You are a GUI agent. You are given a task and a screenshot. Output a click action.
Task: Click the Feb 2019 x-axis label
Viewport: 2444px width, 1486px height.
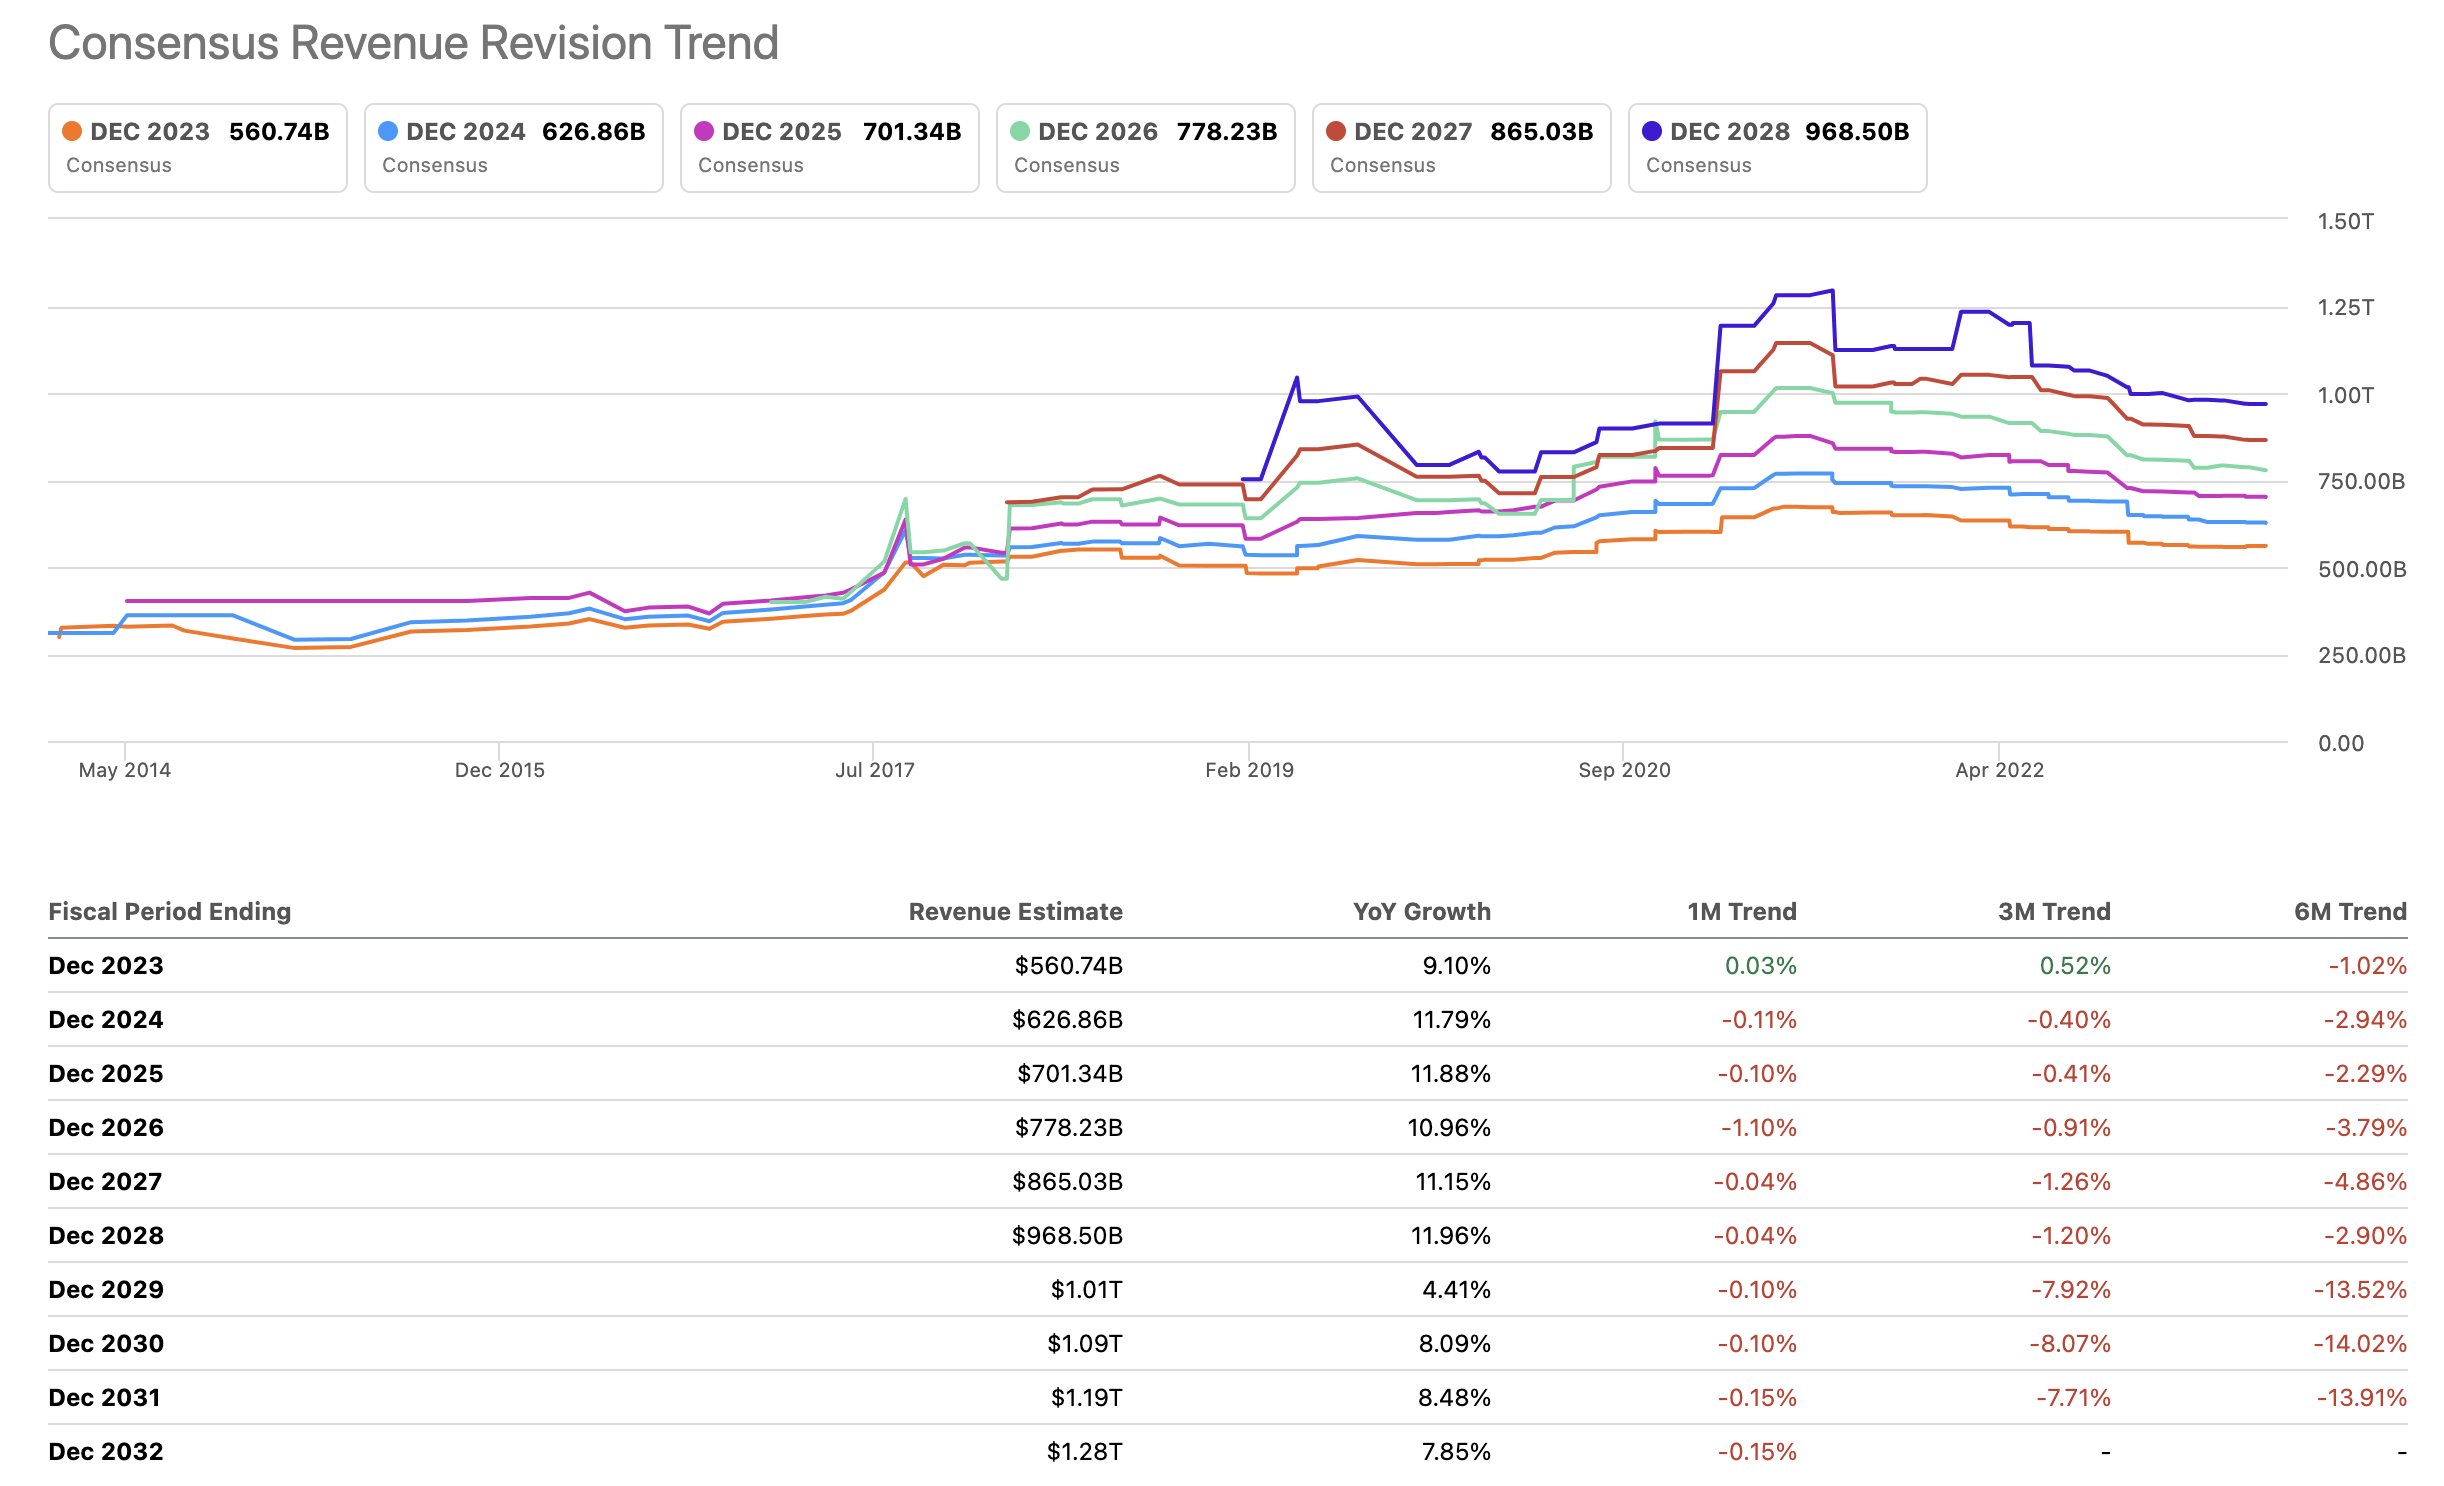1249,770
